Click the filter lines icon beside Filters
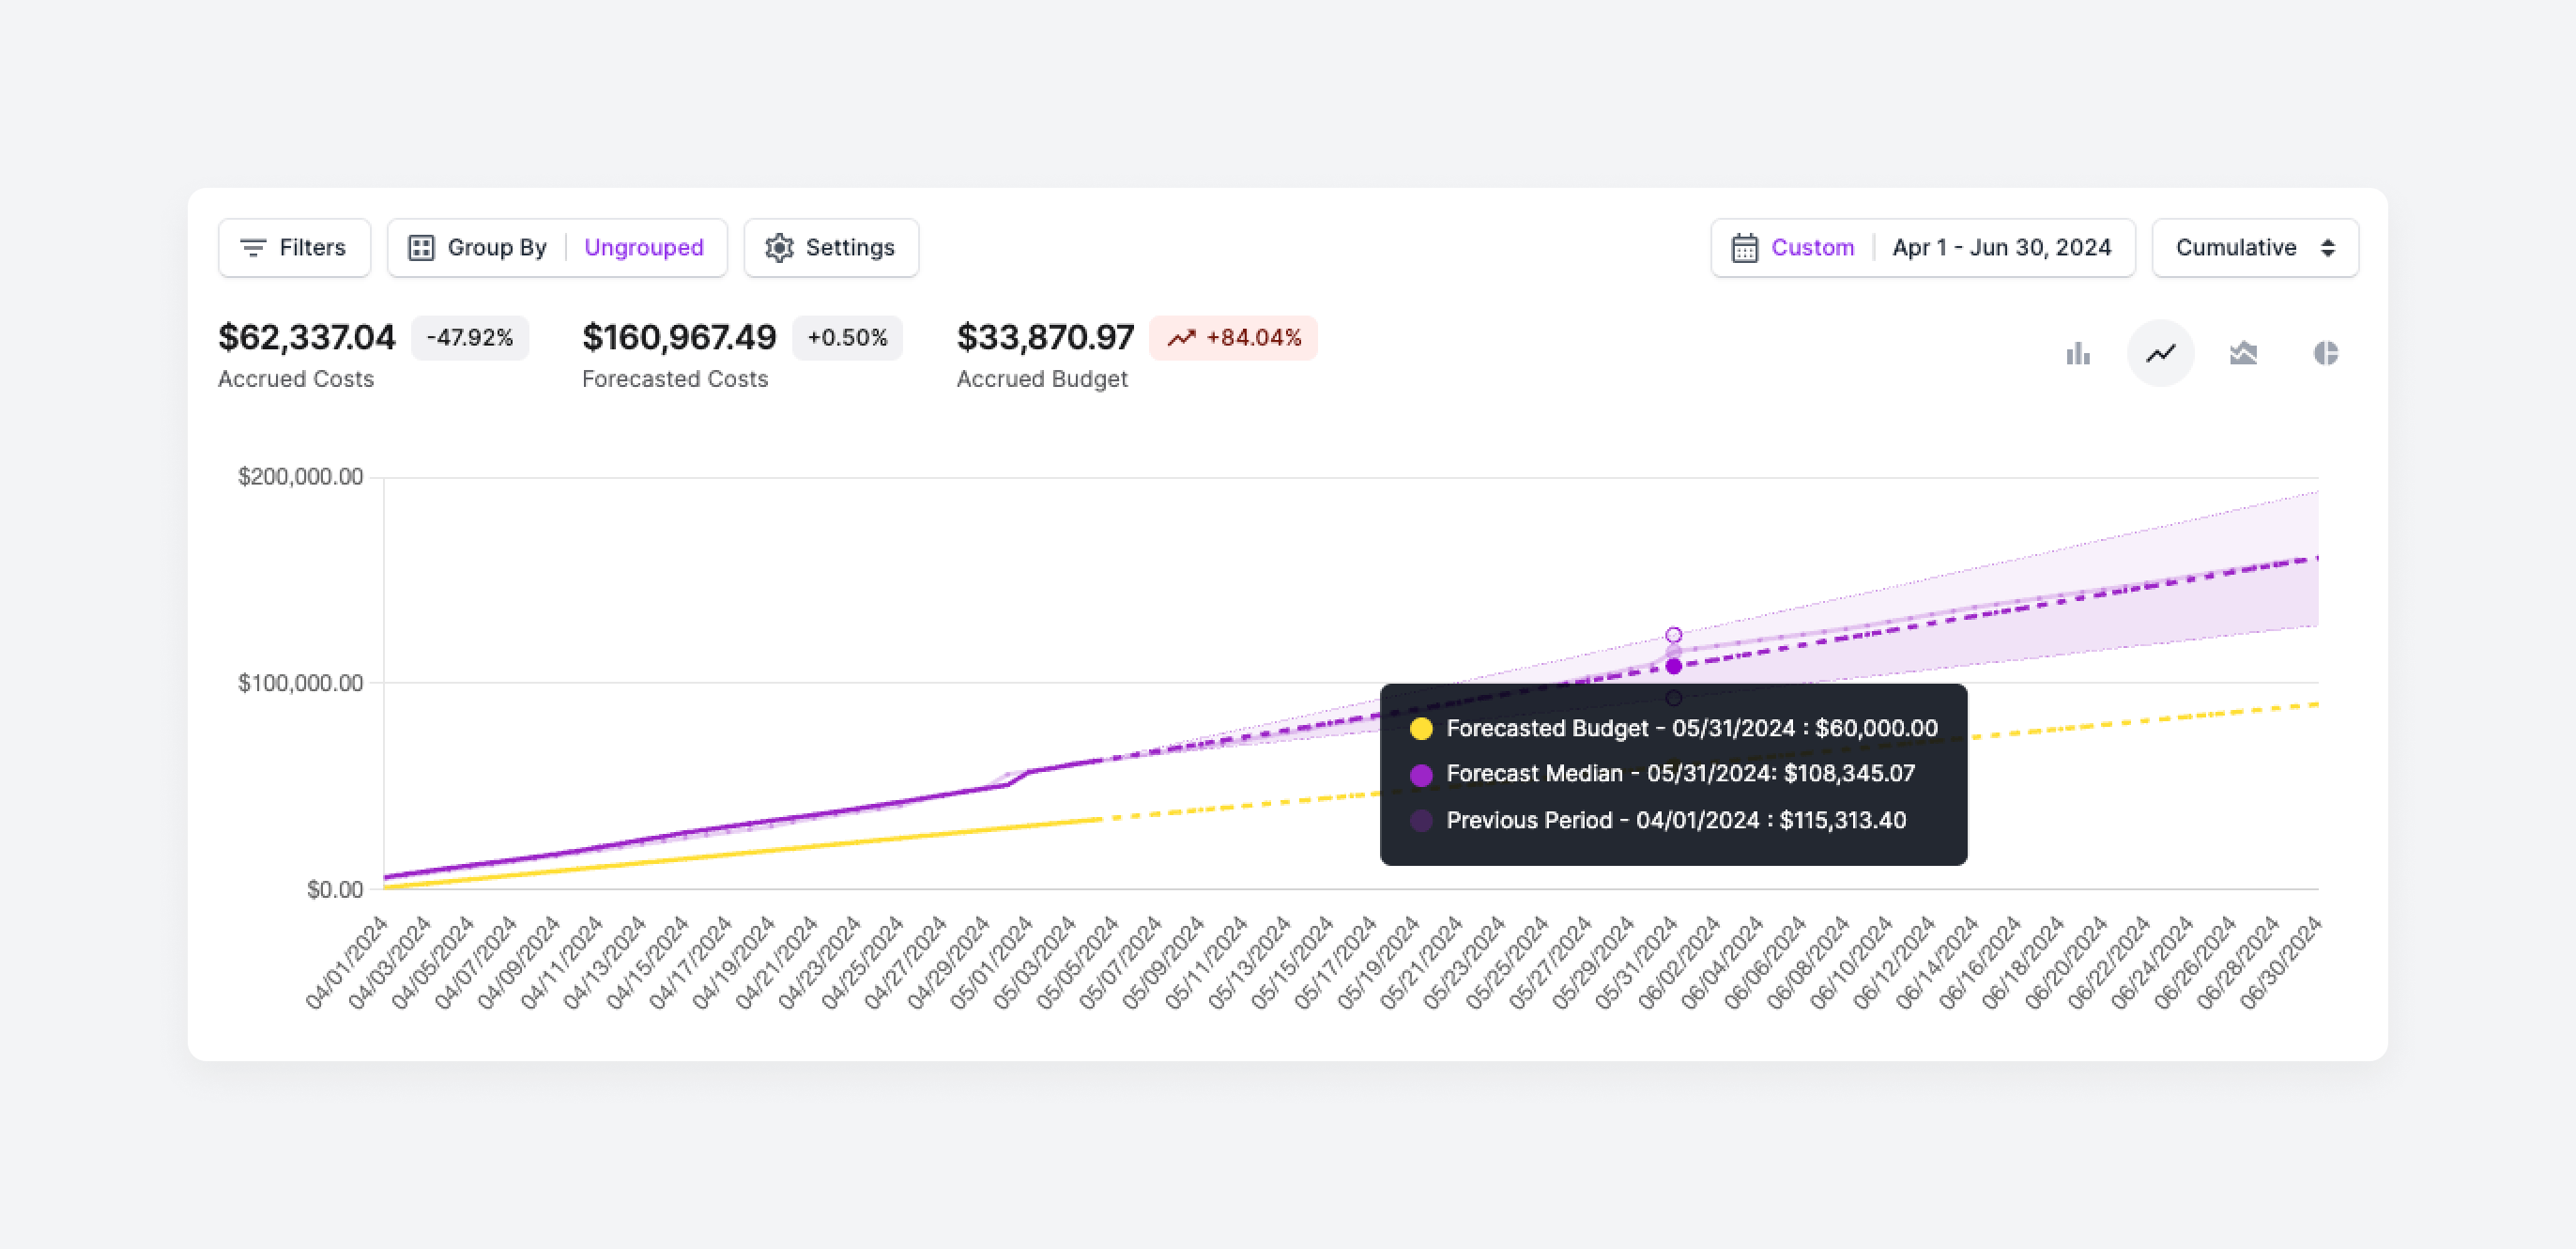Screen dimensions: 2576x1249 click(254, 247)
